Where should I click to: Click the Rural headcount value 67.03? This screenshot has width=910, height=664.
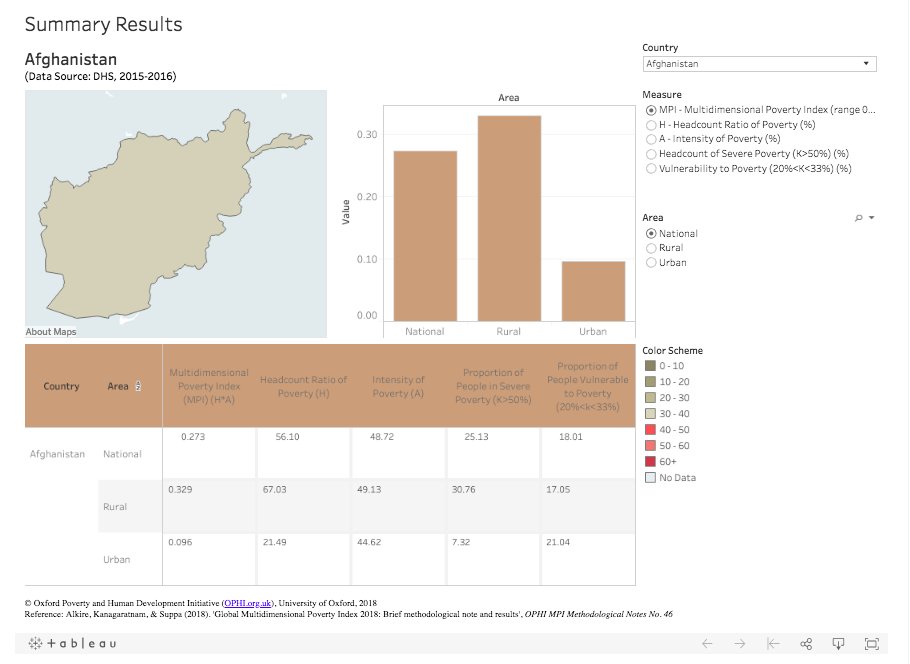(x=275, y=489)
